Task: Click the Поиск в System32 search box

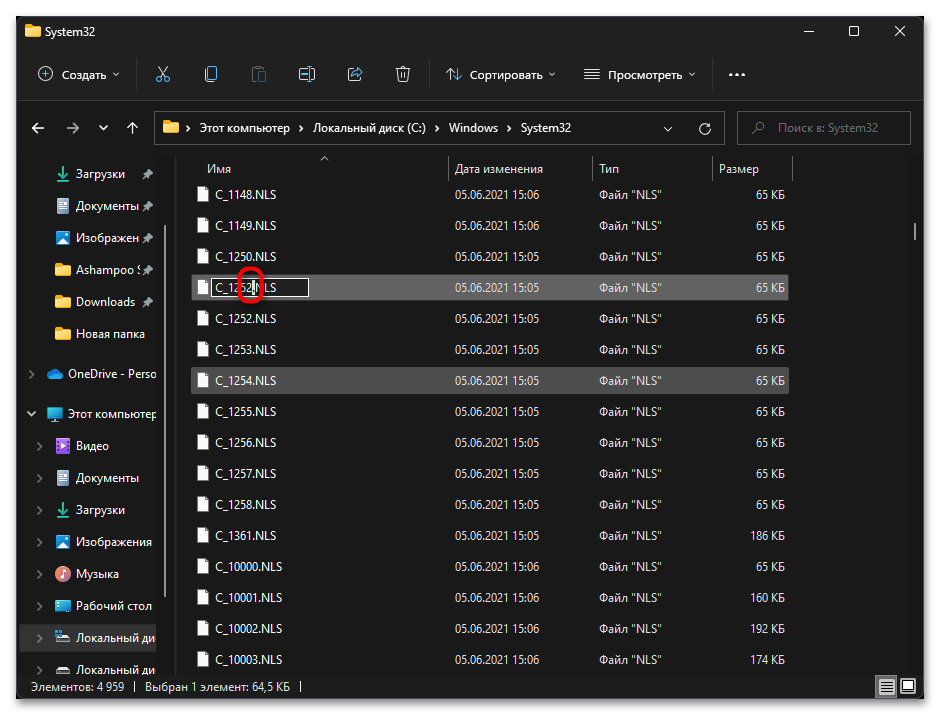Action: click(823, 128)
